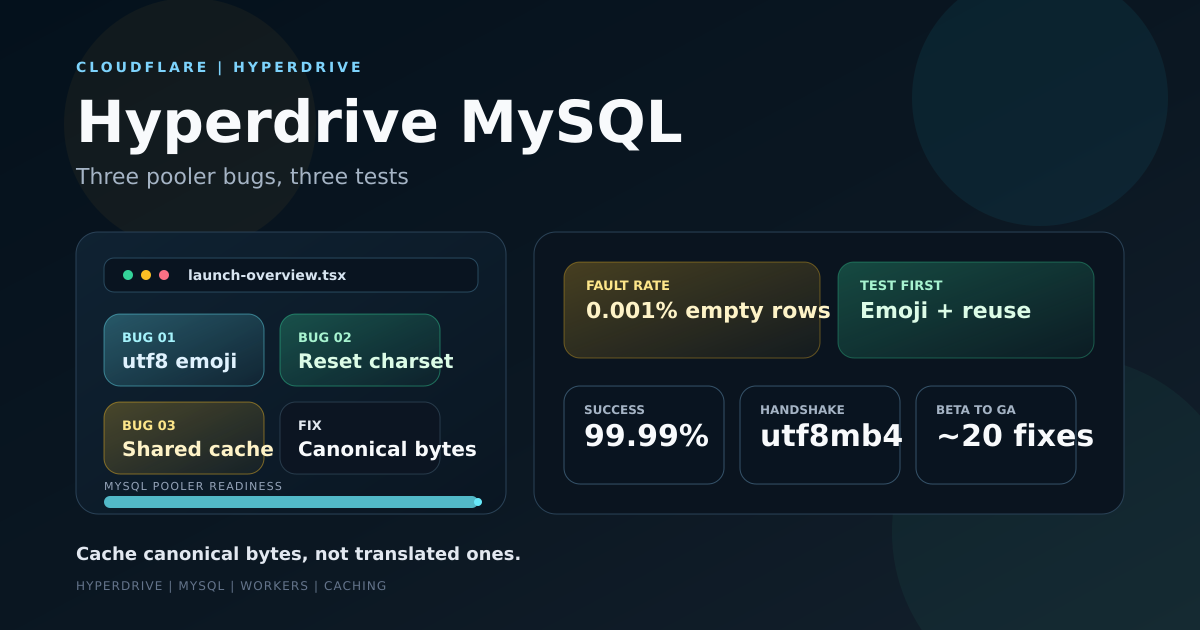Select the launch-overview.tsx file title
Image resolution: width=1200 pixels, height=630 pixels.
(x=267, y=275)
